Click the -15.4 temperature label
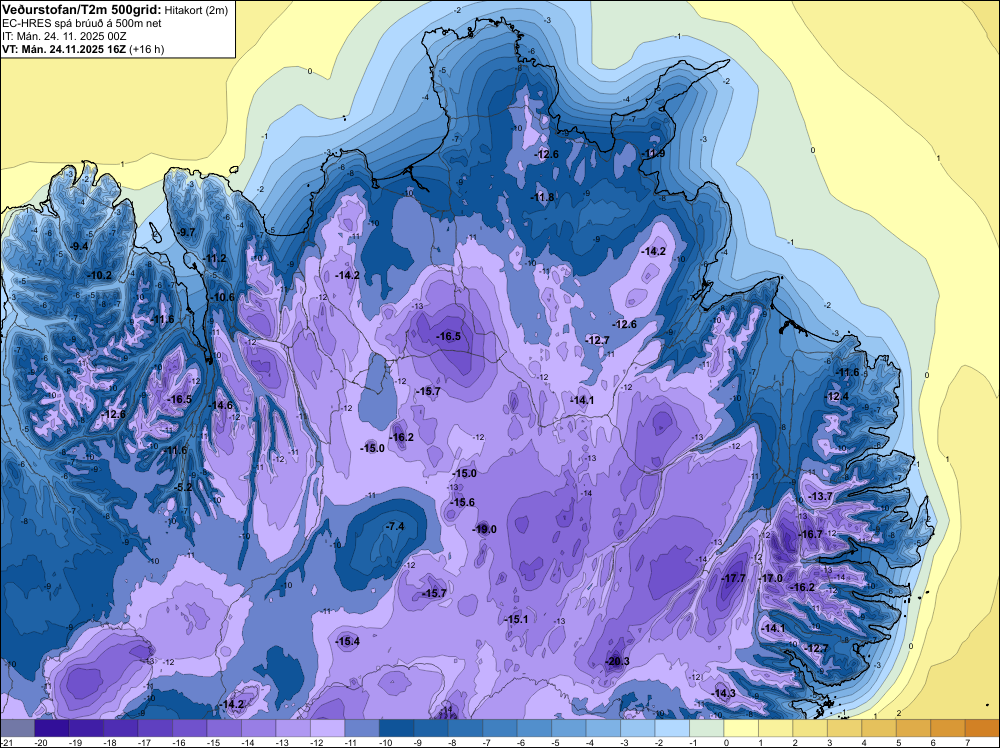 point(348,642)
